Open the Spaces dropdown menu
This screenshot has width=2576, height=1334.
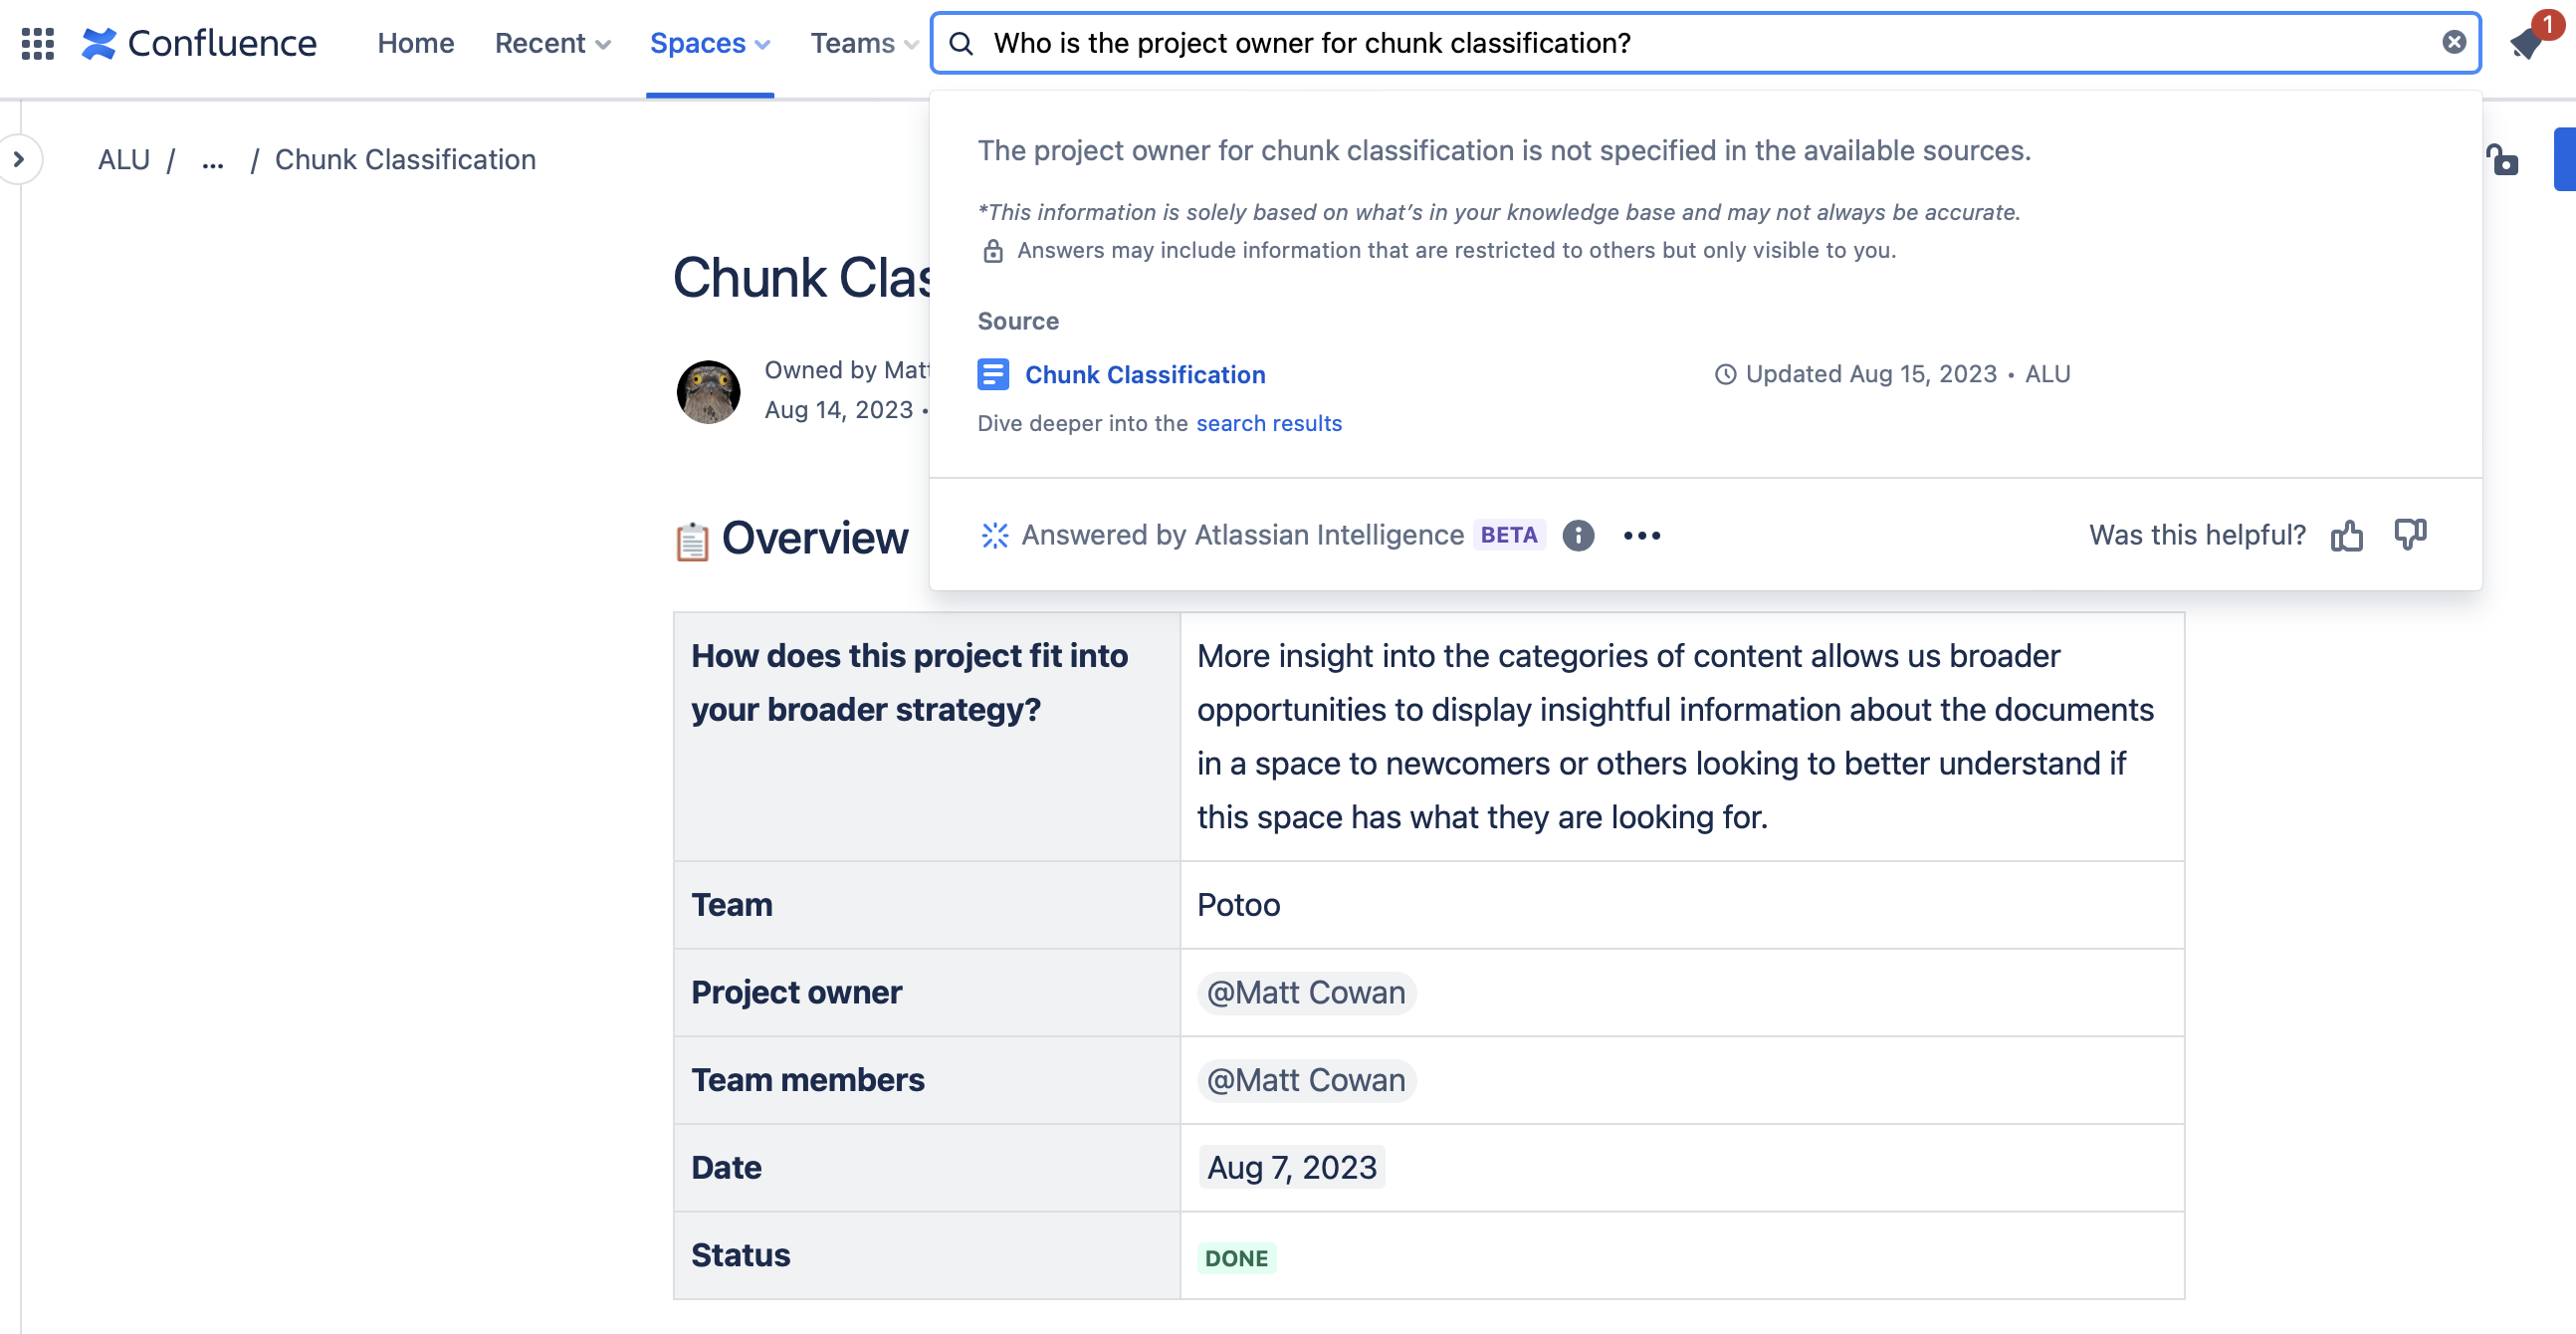pos(709,43)
